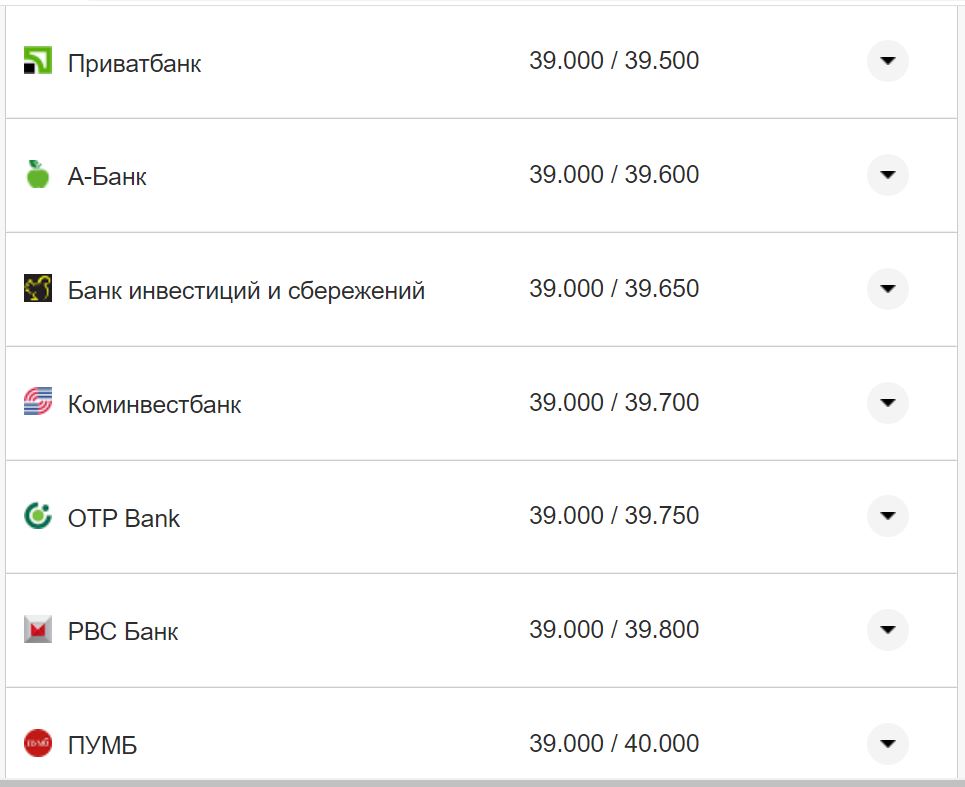Click the Коминвестбанк bank name
965x787 pixels.
154,405
